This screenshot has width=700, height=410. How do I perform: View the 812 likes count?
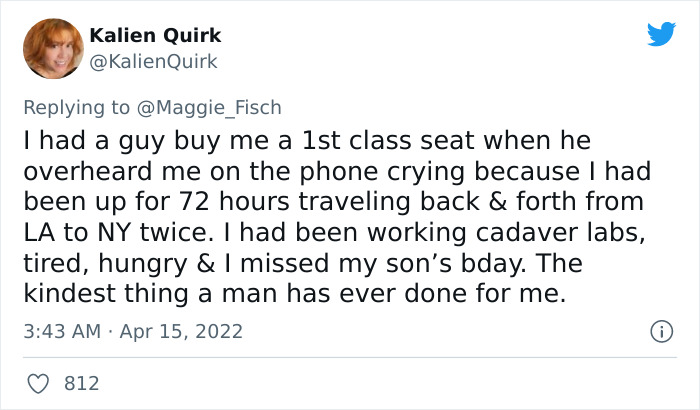(79, 382)
